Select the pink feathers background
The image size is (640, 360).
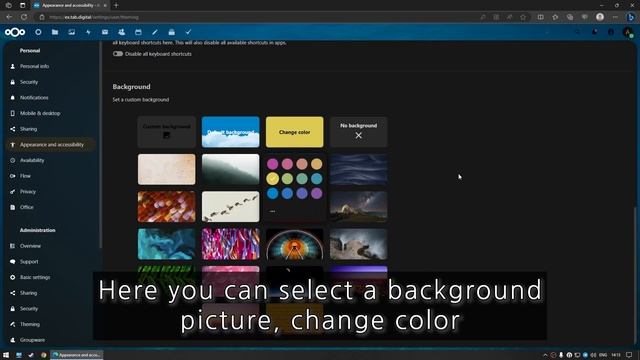coord(231,244)
